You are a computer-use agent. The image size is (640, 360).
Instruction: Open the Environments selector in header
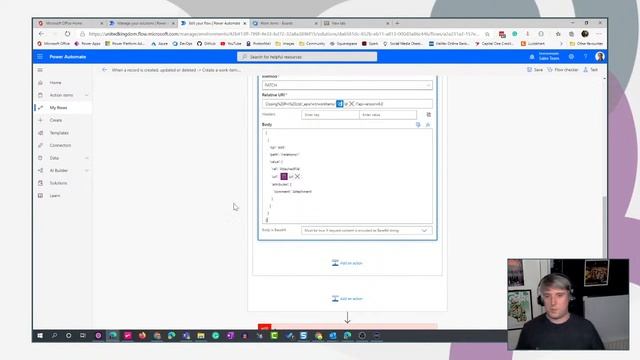click(549, 57)
